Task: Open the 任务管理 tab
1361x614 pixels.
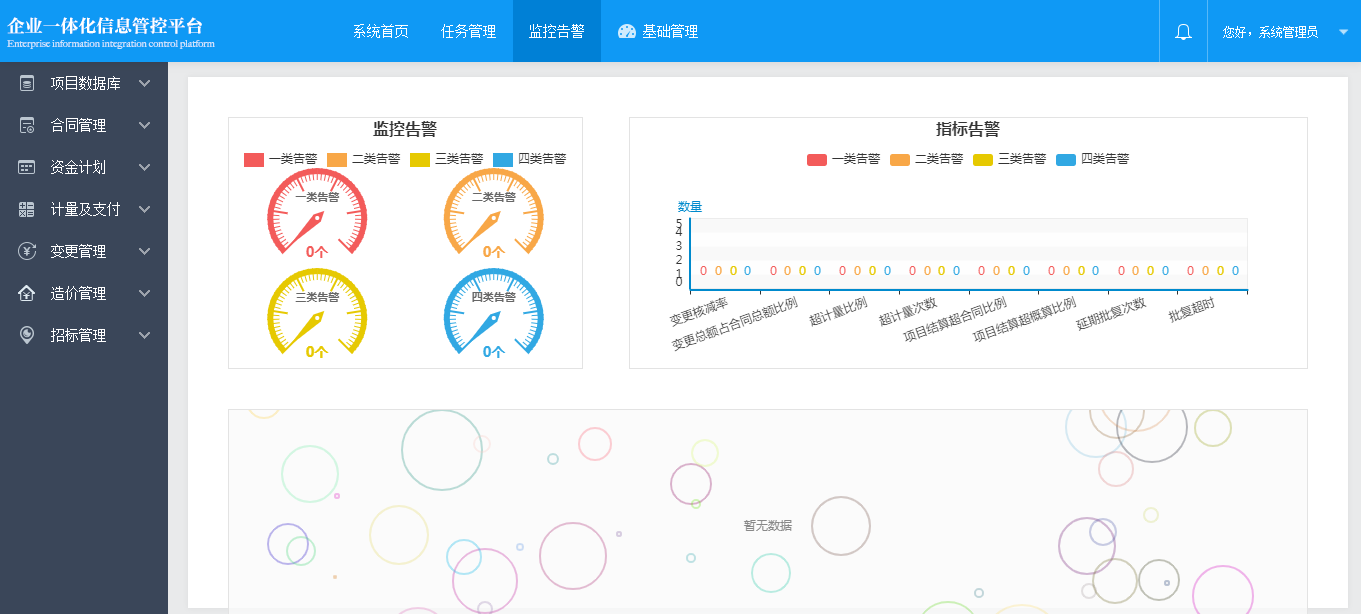Action: tap(469, 31)
